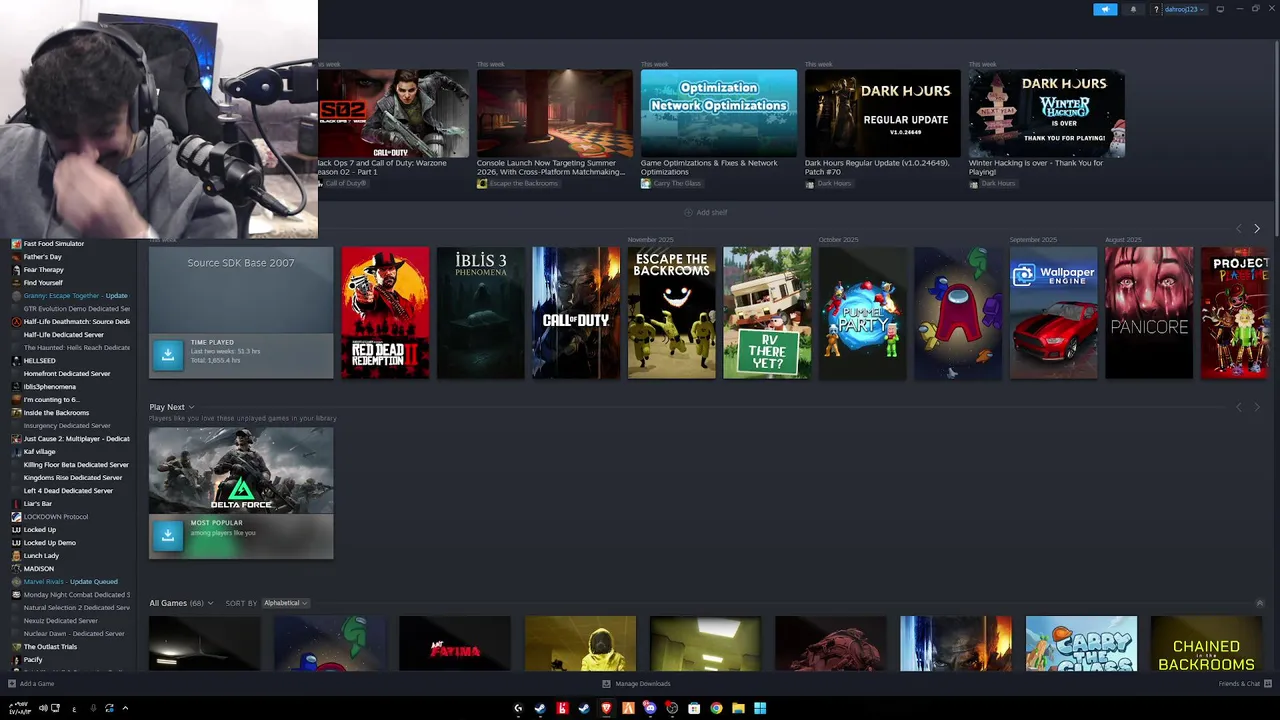Click the plus icon in Add shelf
1280x720 pixels.
(x=688, y=212)
